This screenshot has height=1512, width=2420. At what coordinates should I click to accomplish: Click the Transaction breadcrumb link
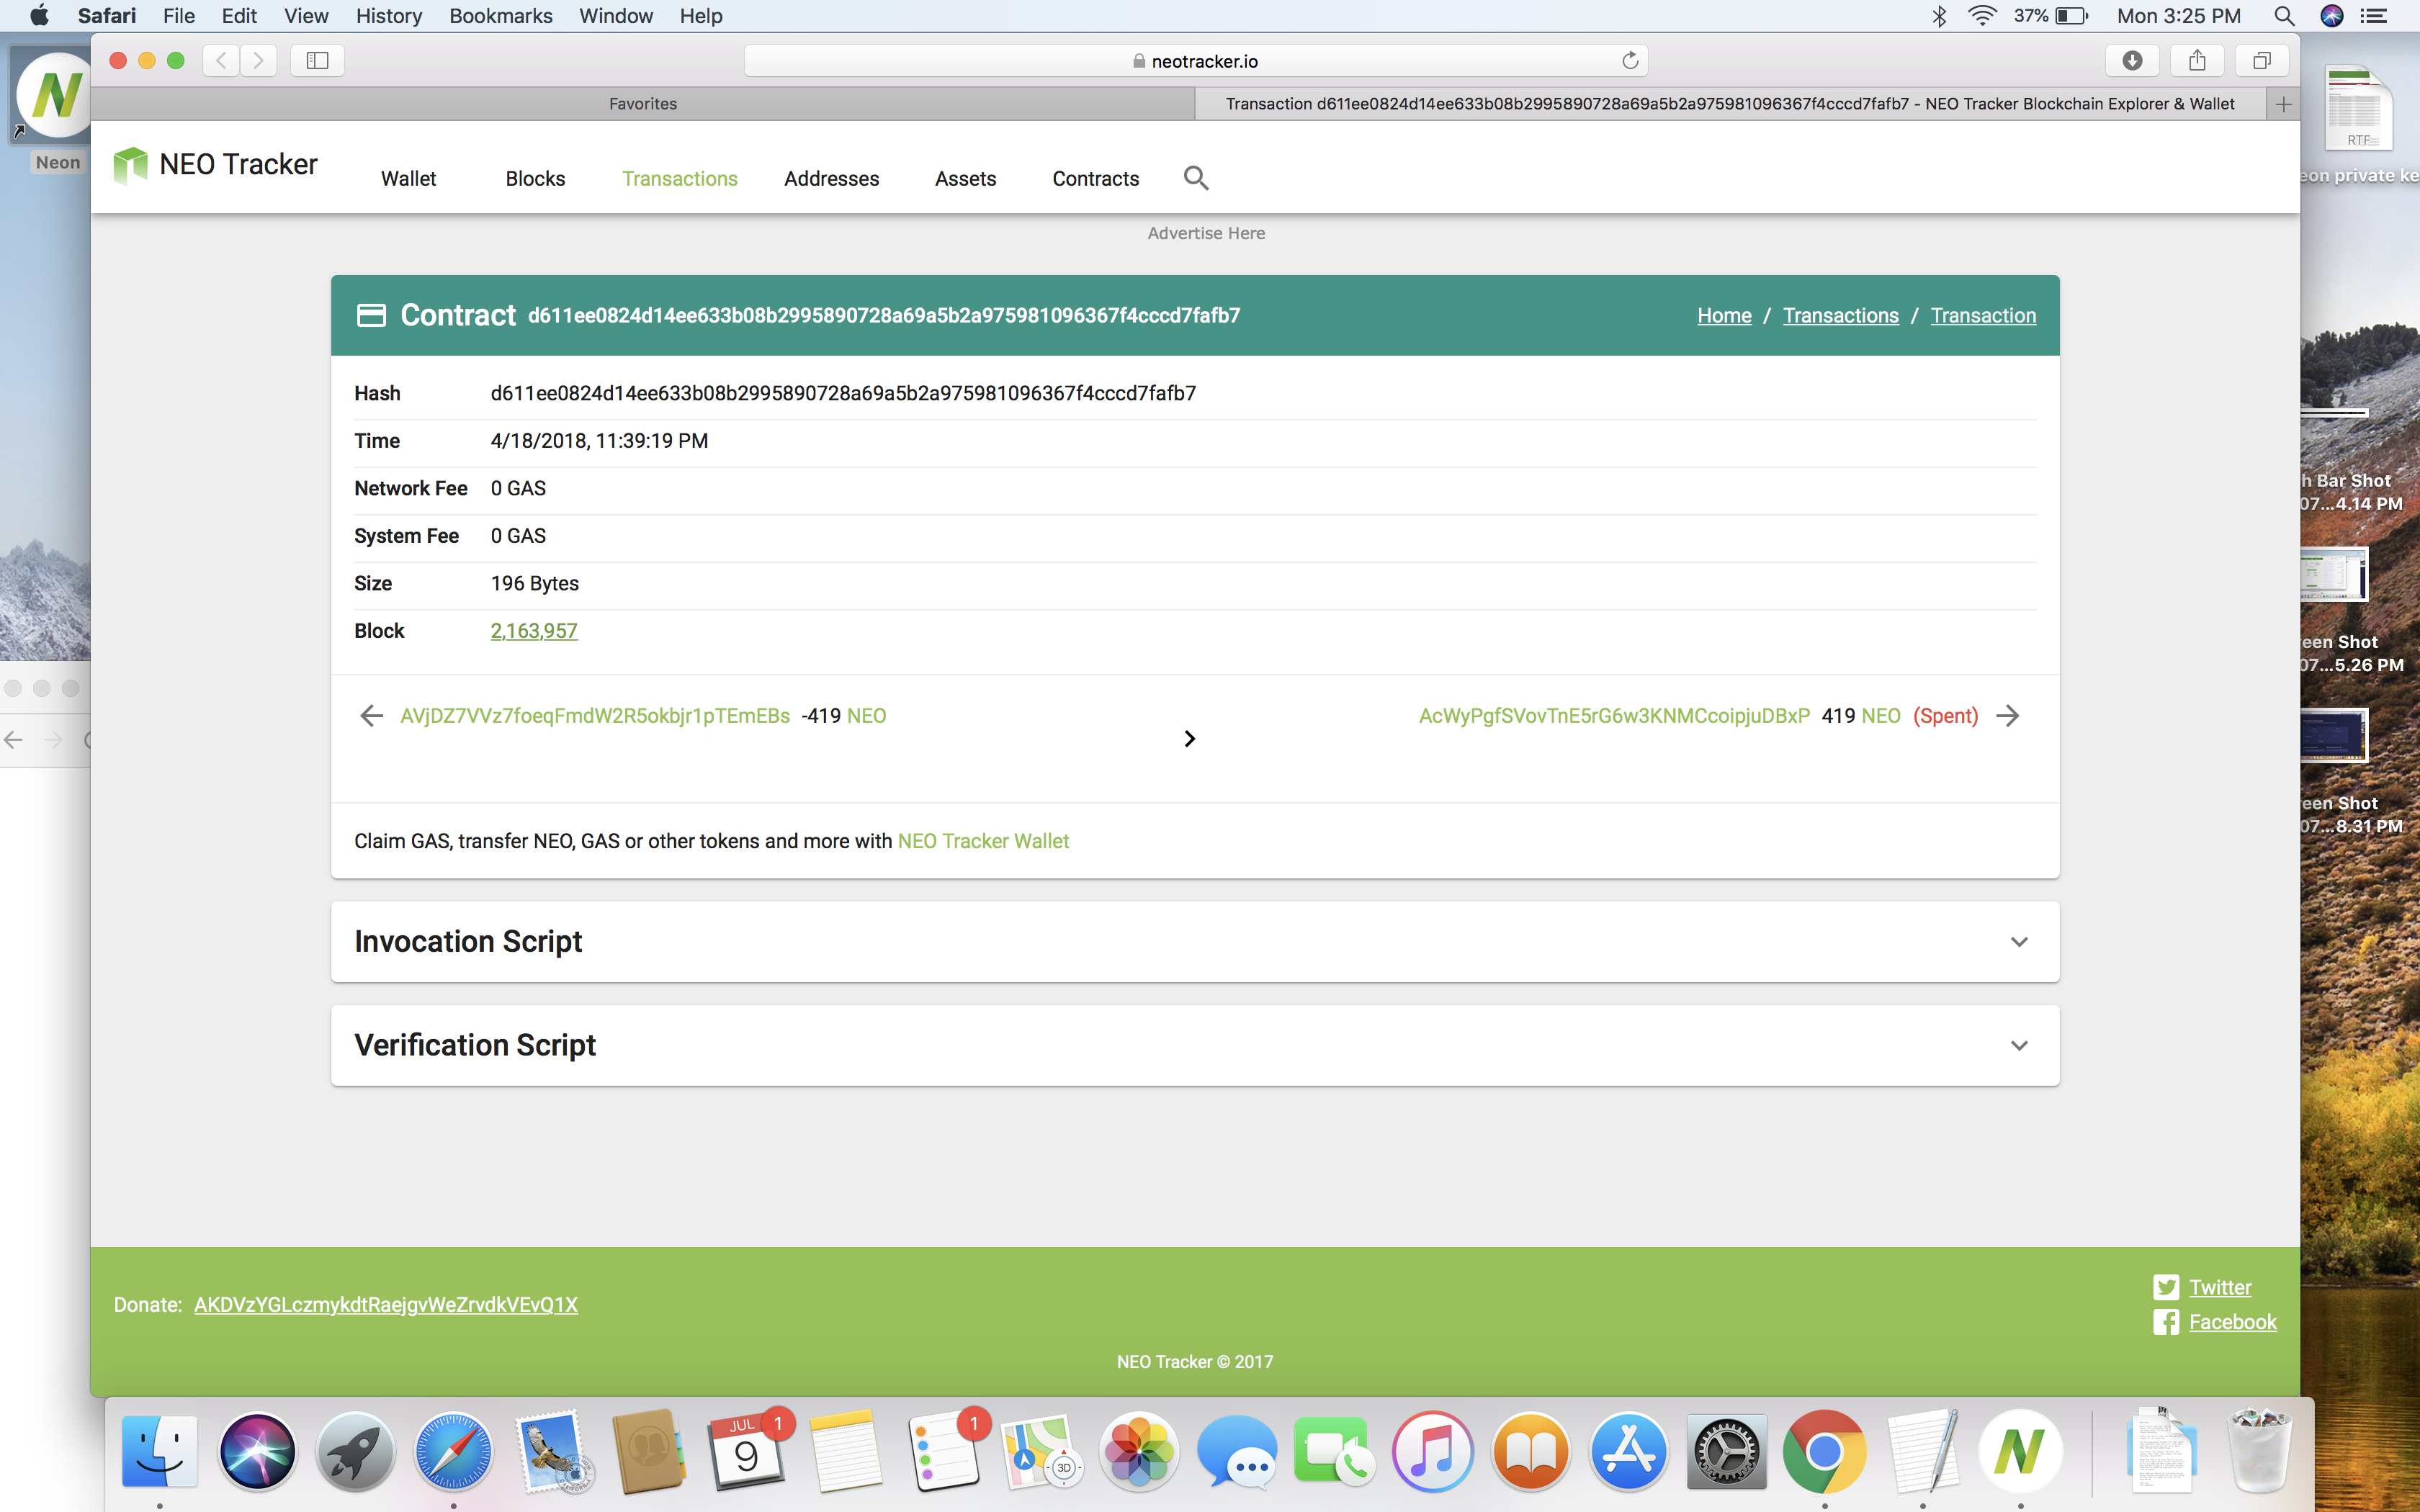[1983, 316]
